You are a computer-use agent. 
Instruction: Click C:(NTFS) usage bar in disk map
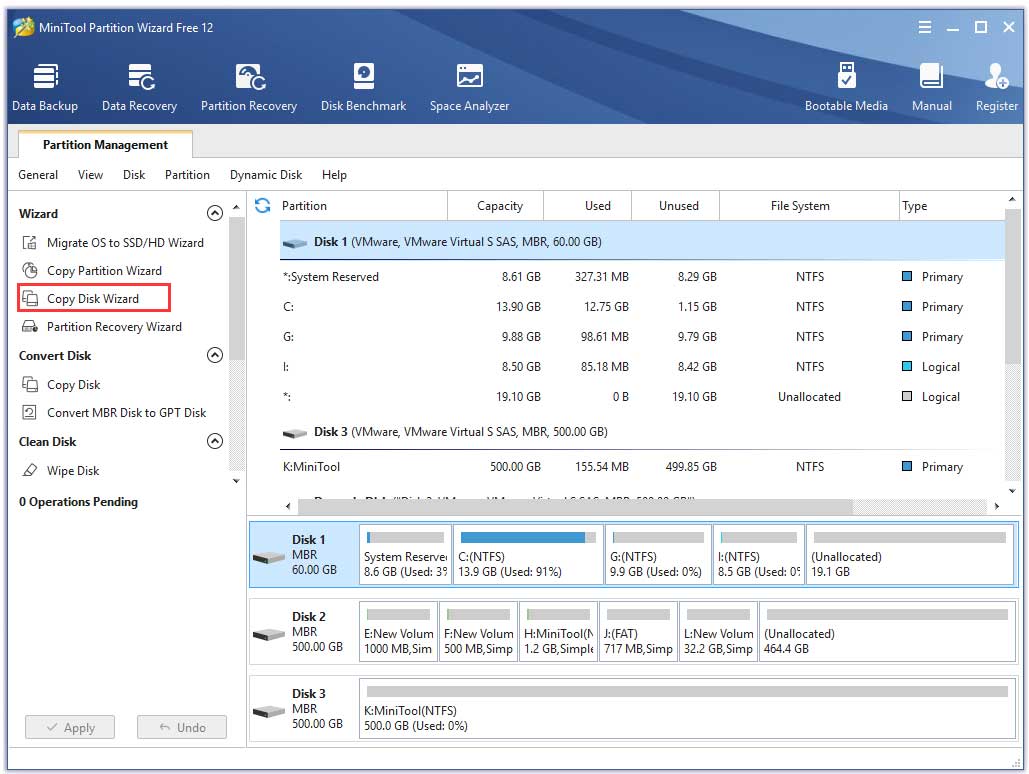click(x=528, y=537)
